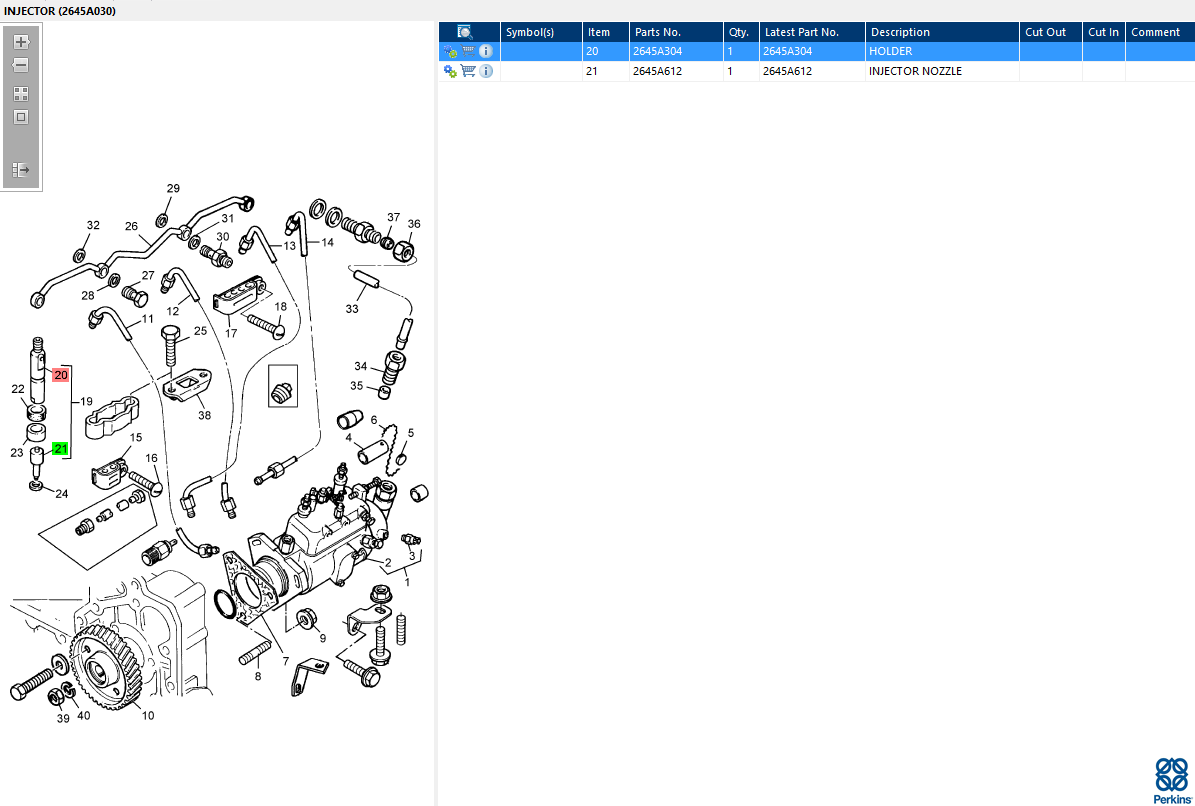Sort by the Item column header
The width and height of the screenshot is (1195, 806).
point(606,32)
